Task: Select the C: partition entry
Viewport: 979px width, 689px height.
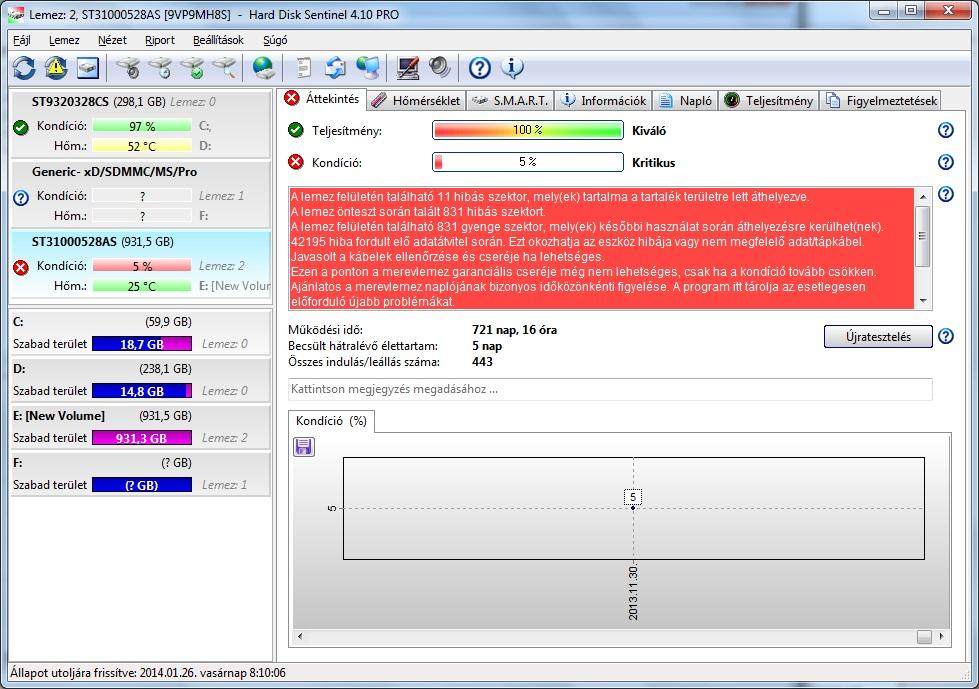Action: click(x=140, y=333)
